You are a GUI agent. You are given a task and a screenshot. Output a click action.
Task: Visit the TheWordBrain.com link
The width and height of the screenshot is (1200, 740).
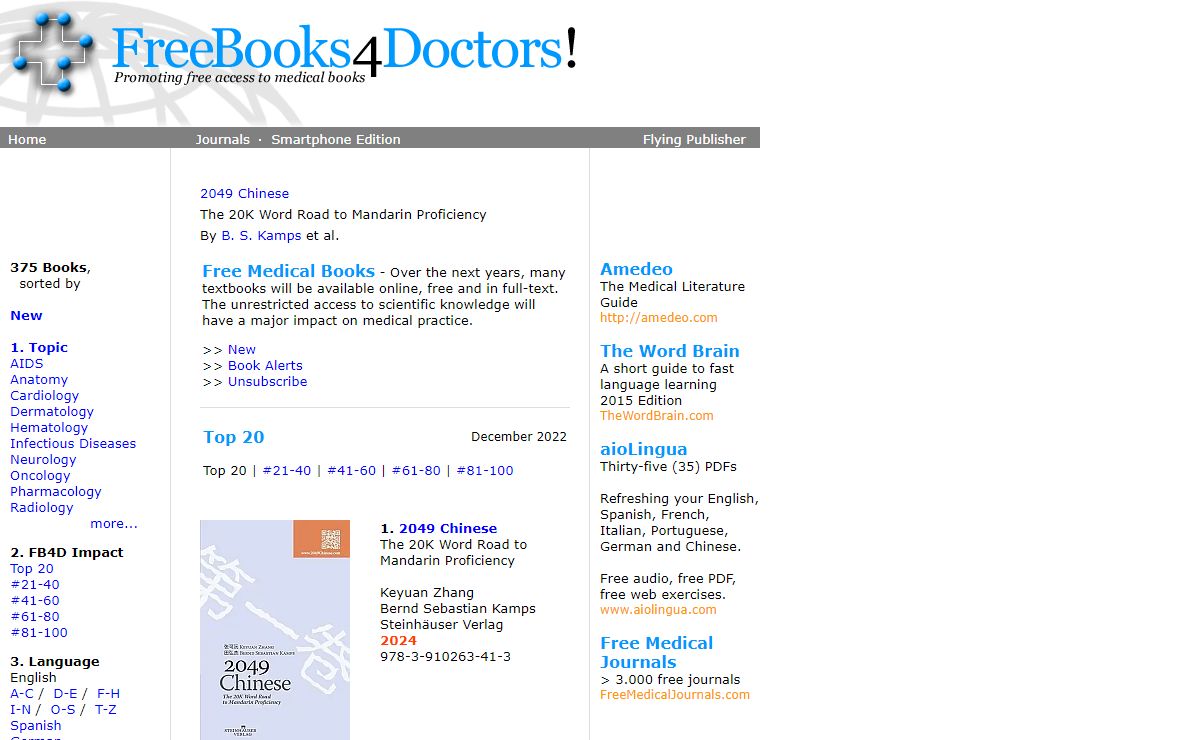click(657, 416)
